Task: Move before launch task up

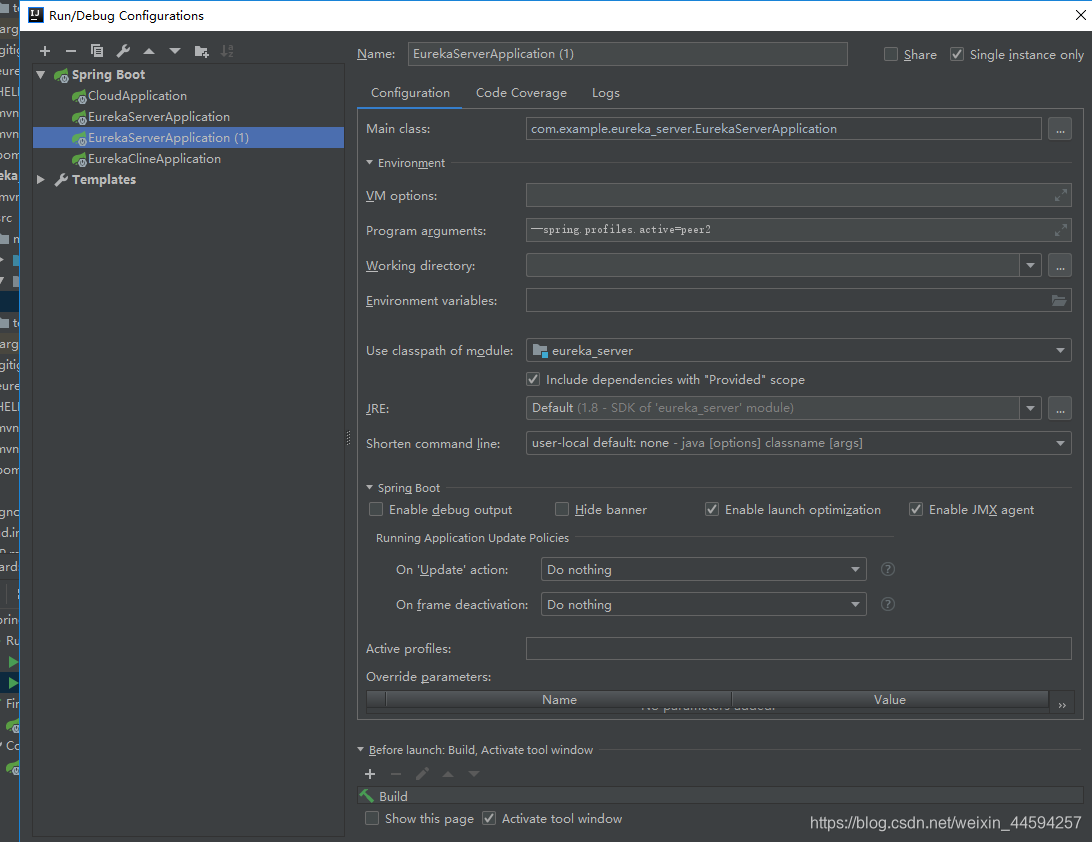Action: 448,774
